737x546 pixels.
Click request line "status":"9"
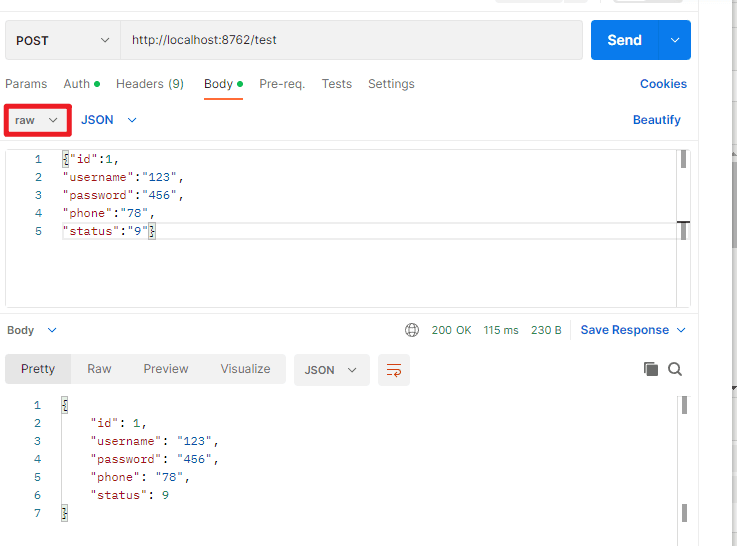109,231
